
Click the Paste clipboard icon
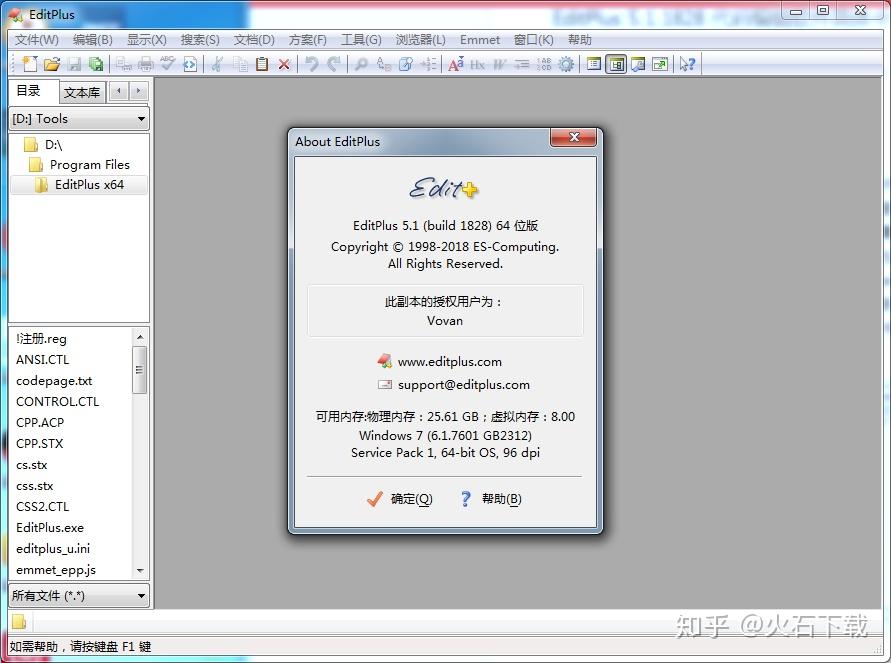262,64
